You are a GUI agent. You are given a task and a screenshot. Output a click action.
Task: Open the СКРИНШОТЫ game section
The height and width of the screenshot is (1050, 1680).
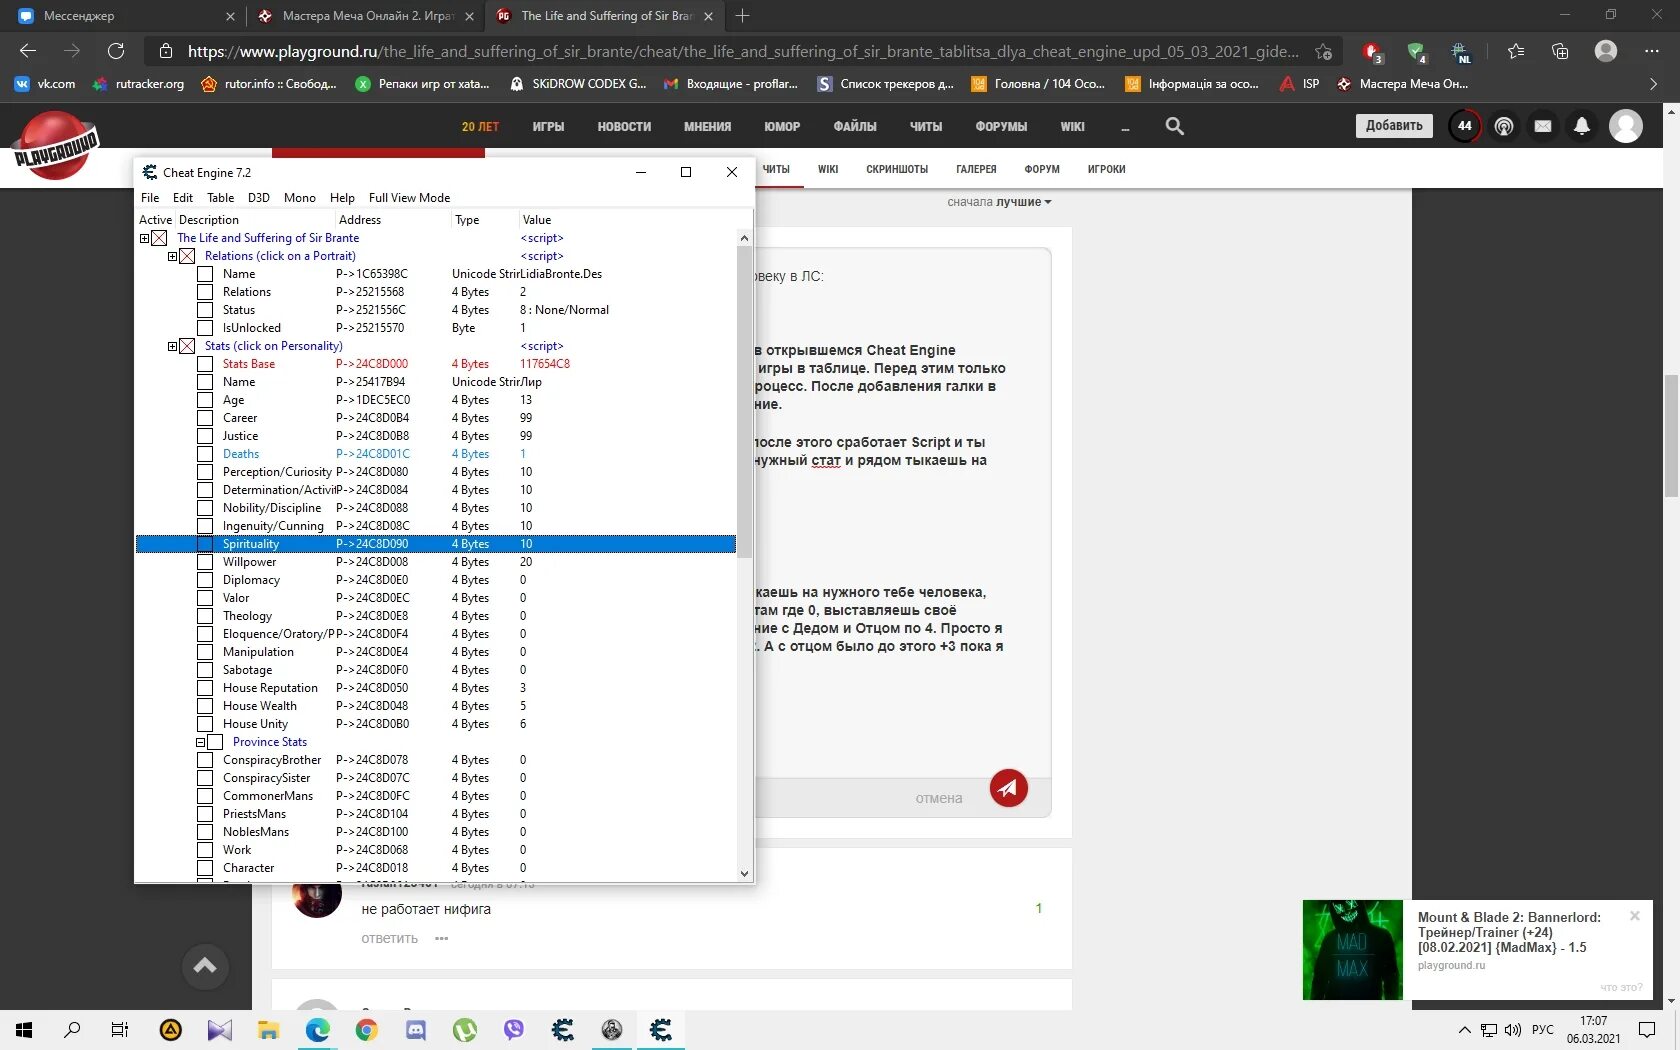(897, 169)
